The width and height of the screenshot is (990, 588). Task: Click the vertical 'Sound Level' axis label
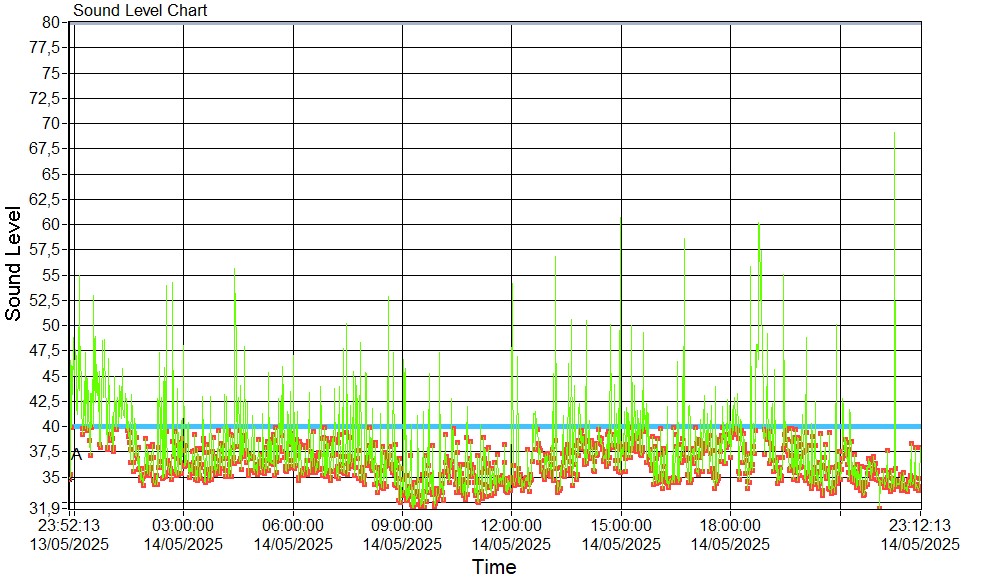(14, 263)
